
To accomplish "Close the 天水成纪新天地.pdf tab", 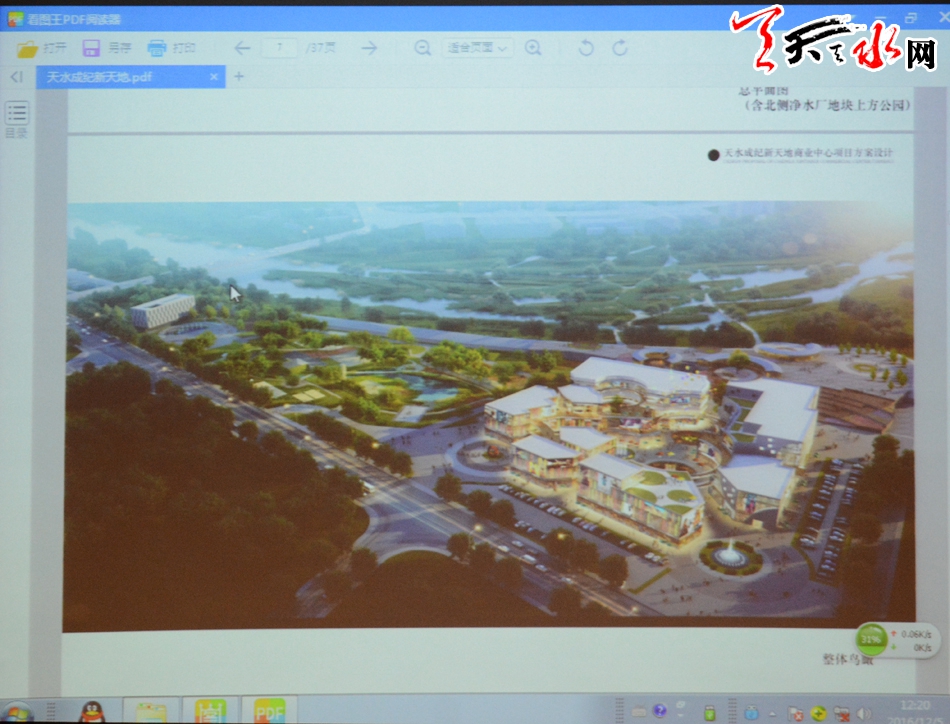I will coord(214,77).
